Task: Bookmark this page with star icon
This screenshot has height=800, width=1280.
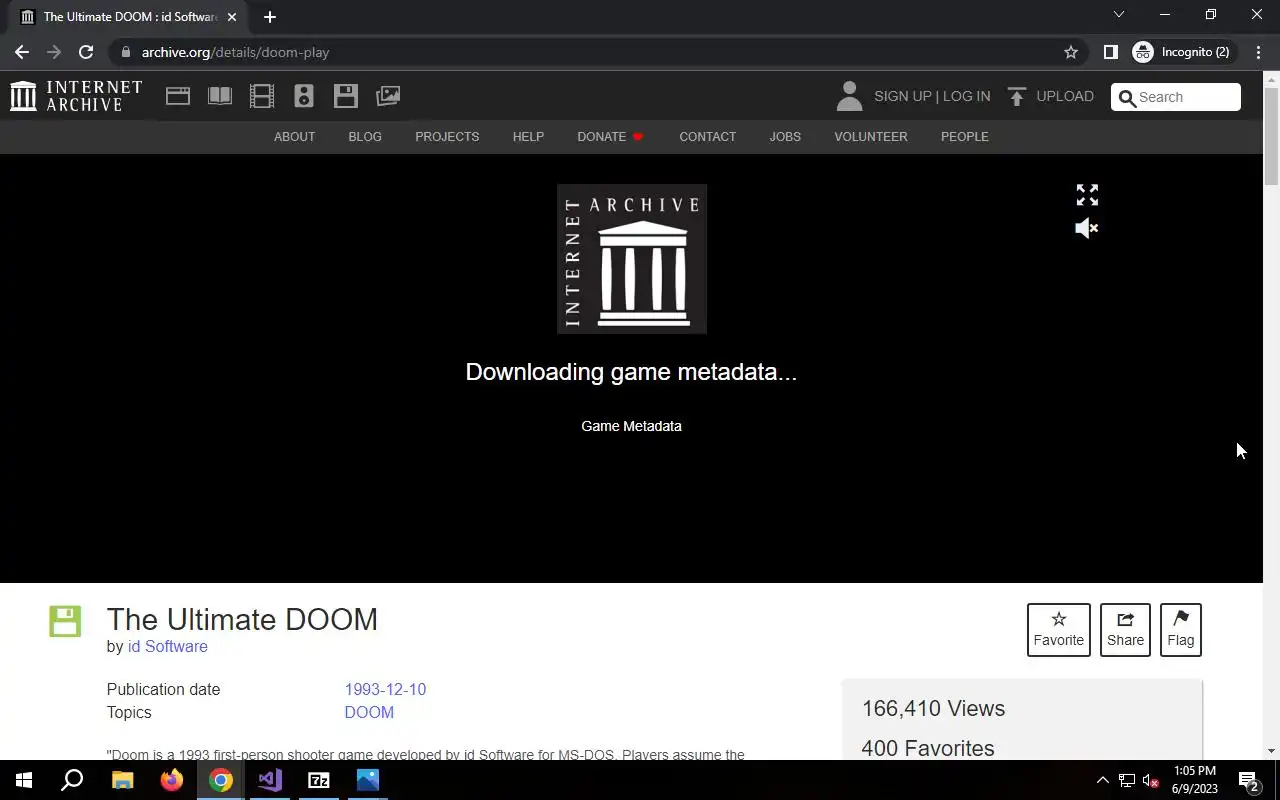Action: (1071, 52)
